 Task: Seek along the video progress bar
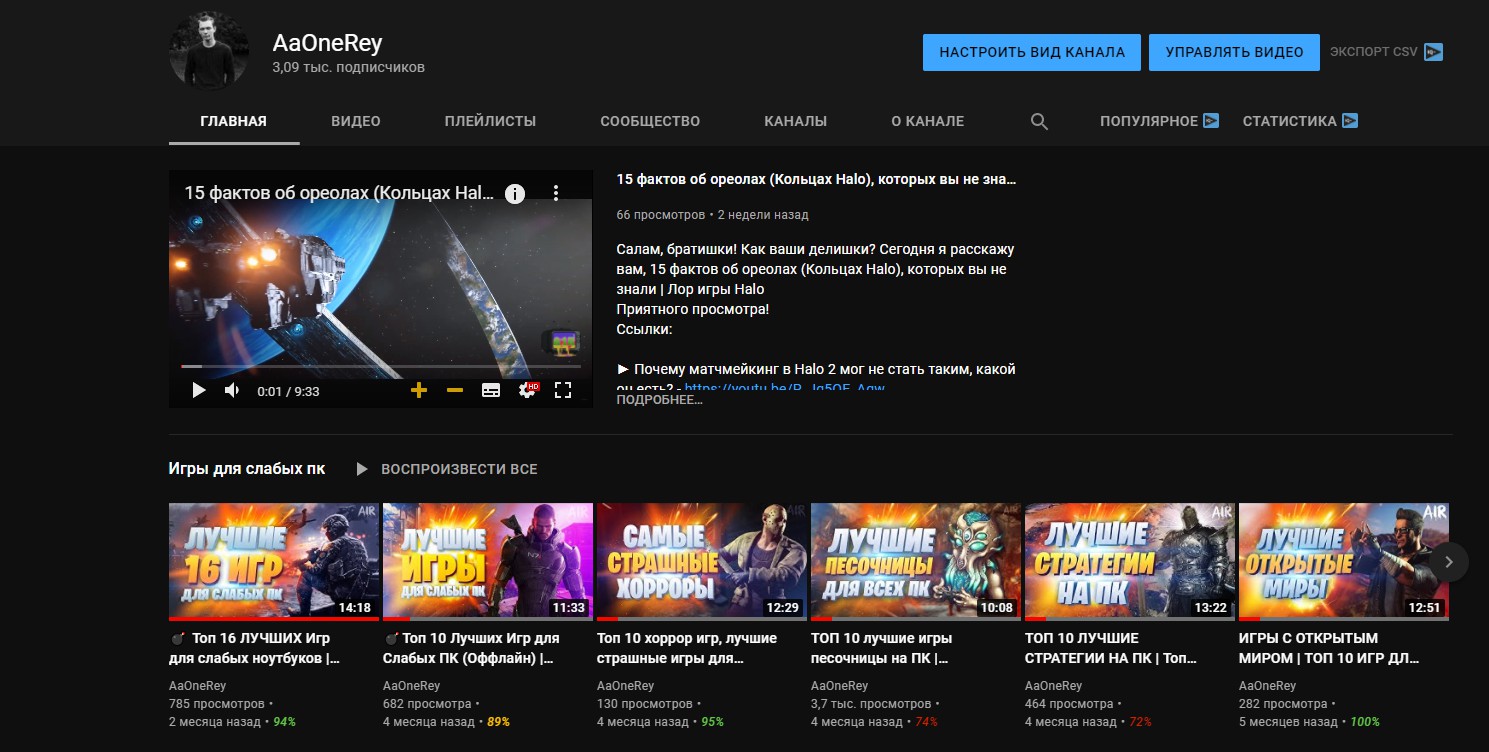(381, 366)
